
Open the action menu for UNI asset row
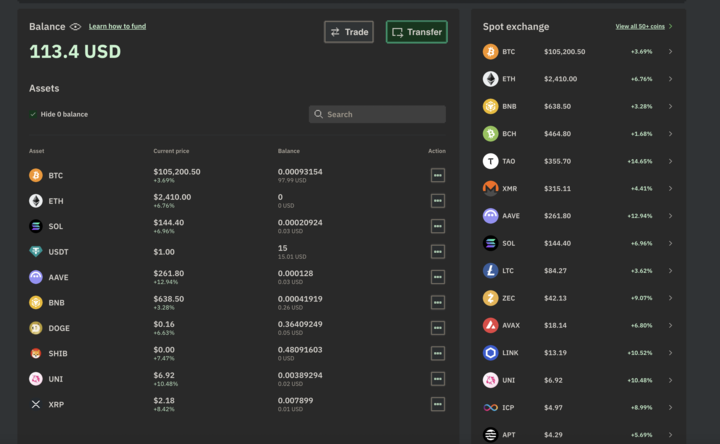click(x=438, y=379)
